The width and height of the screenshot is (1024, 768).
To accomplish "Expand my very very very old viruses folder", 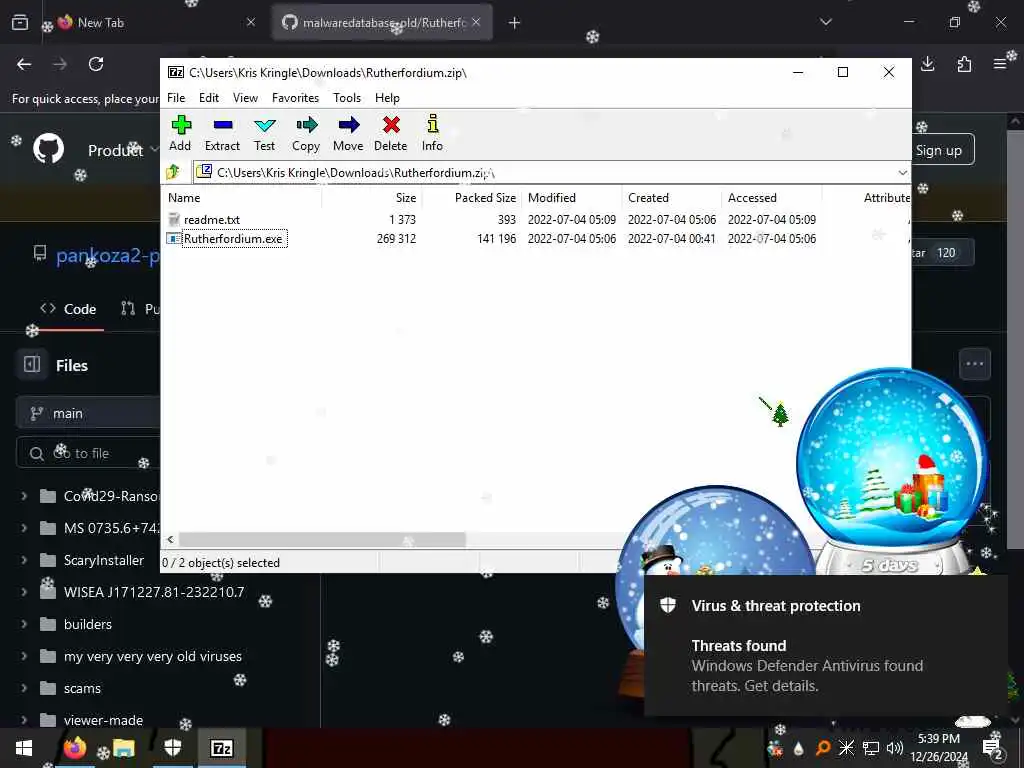I will [24, 656].
